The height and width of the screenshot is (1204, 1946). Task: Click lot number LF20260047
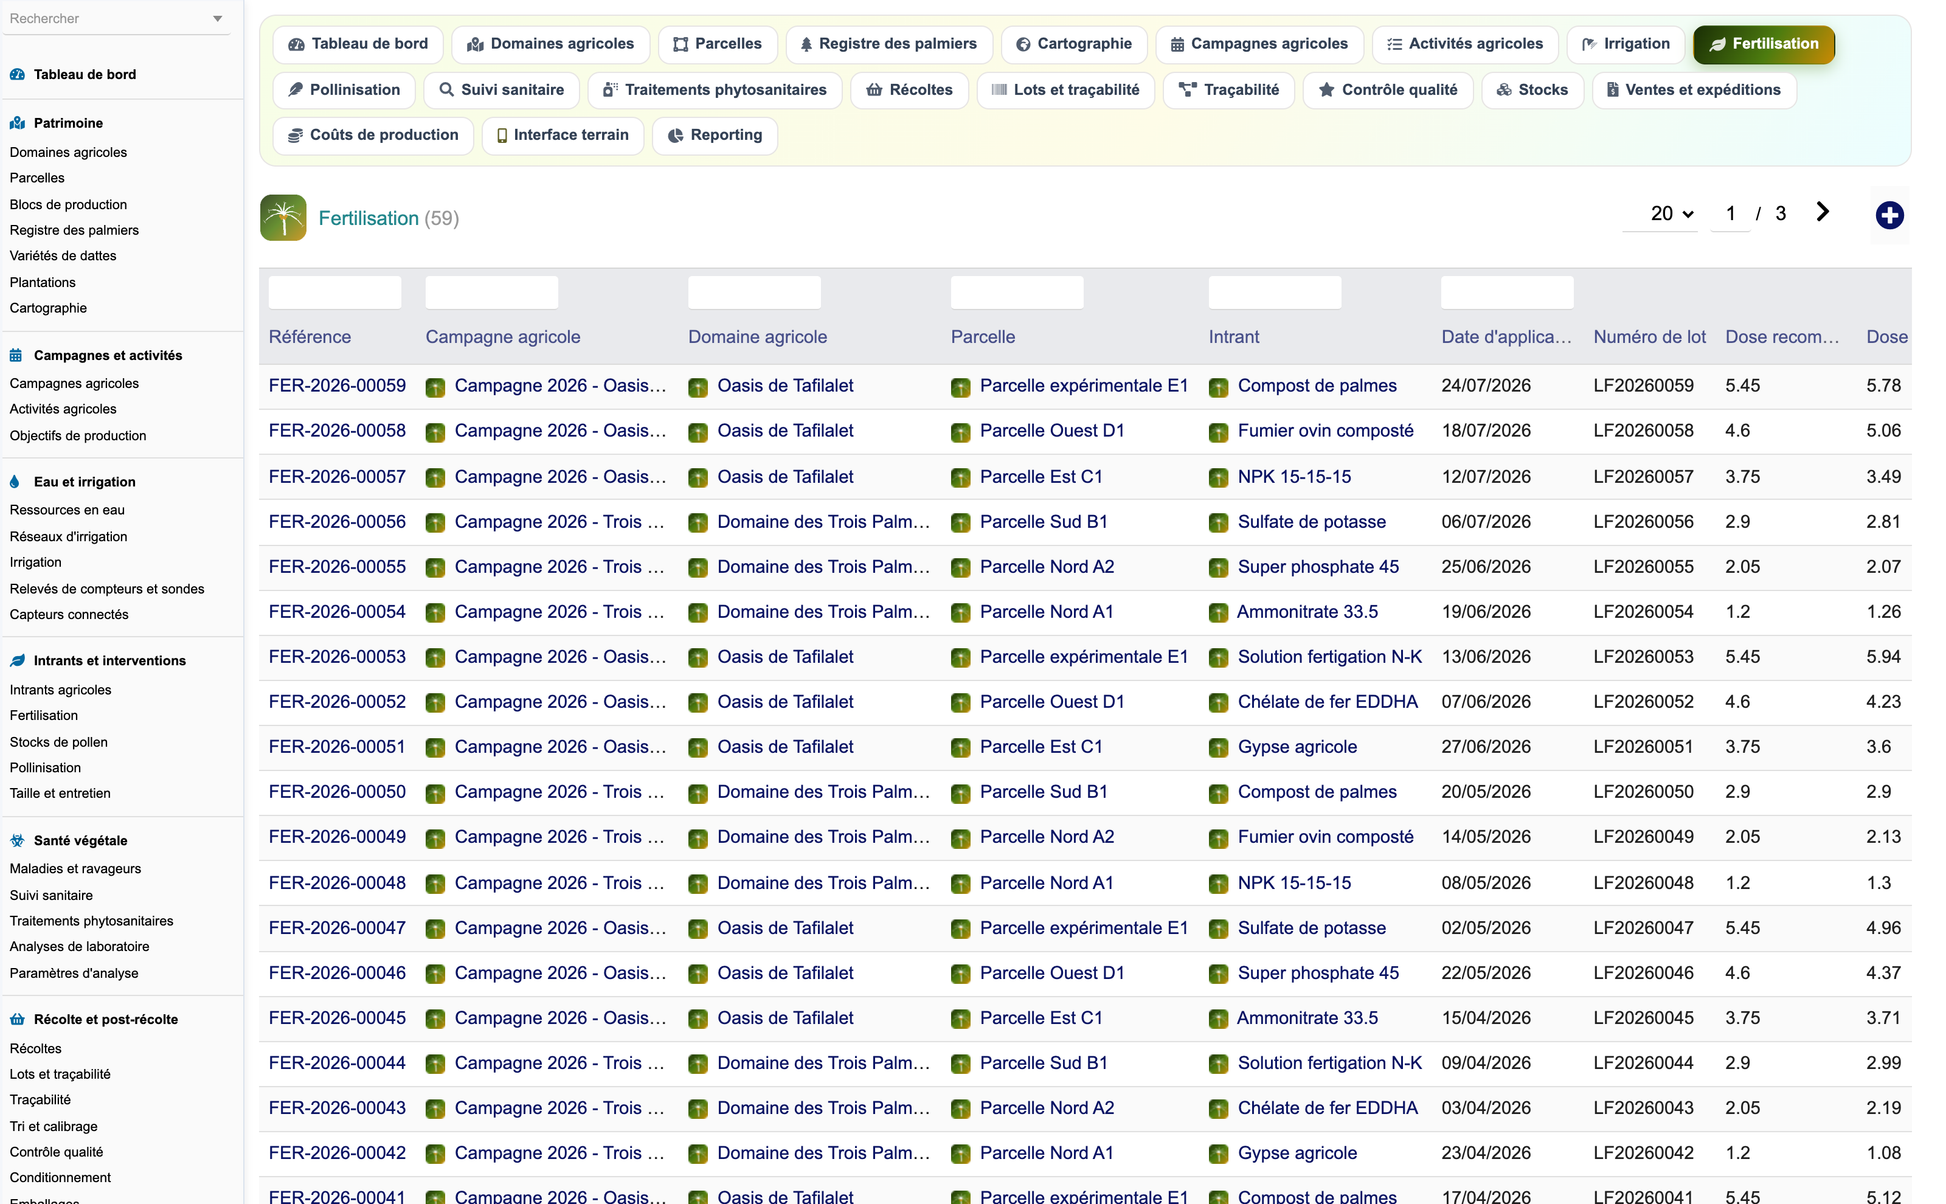click(x=1643, y=928)
